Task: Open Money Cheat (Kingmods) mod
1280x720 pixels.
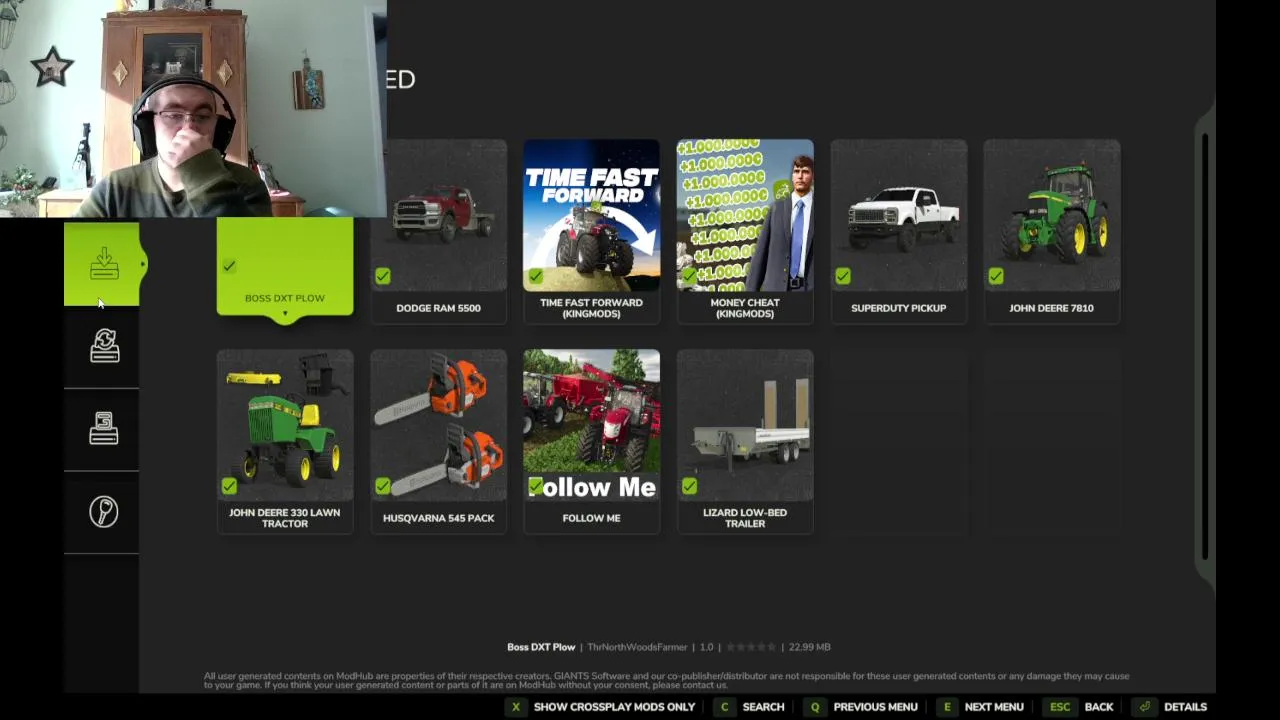Action: (745, 232)
